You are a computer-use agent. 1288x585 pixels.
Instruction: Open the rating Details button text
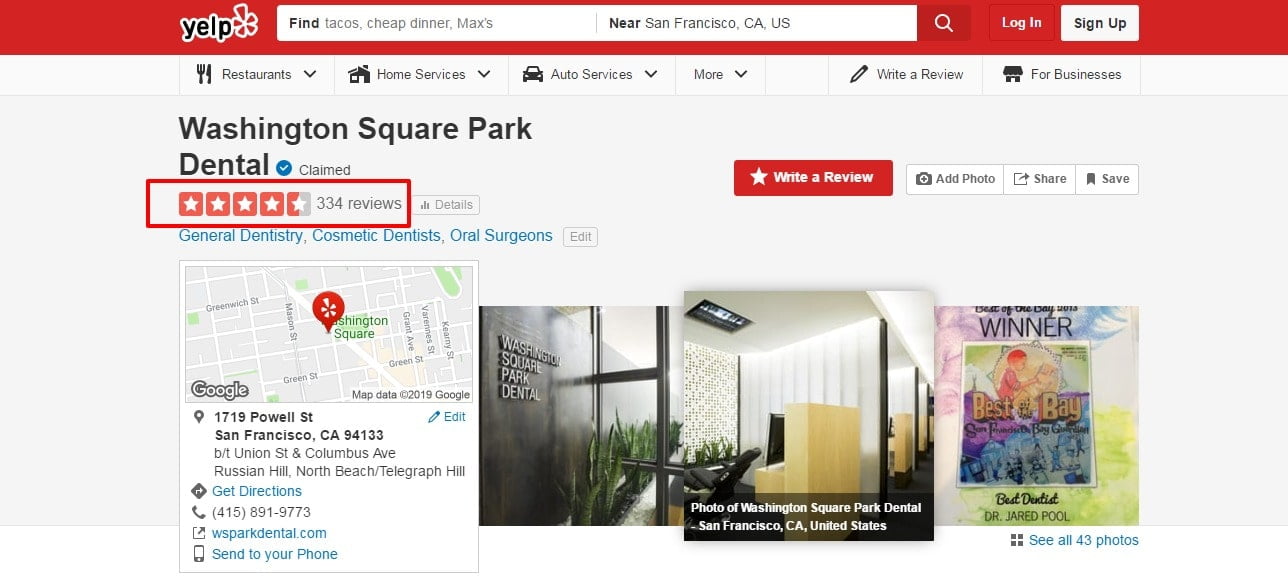coord(454,205)
